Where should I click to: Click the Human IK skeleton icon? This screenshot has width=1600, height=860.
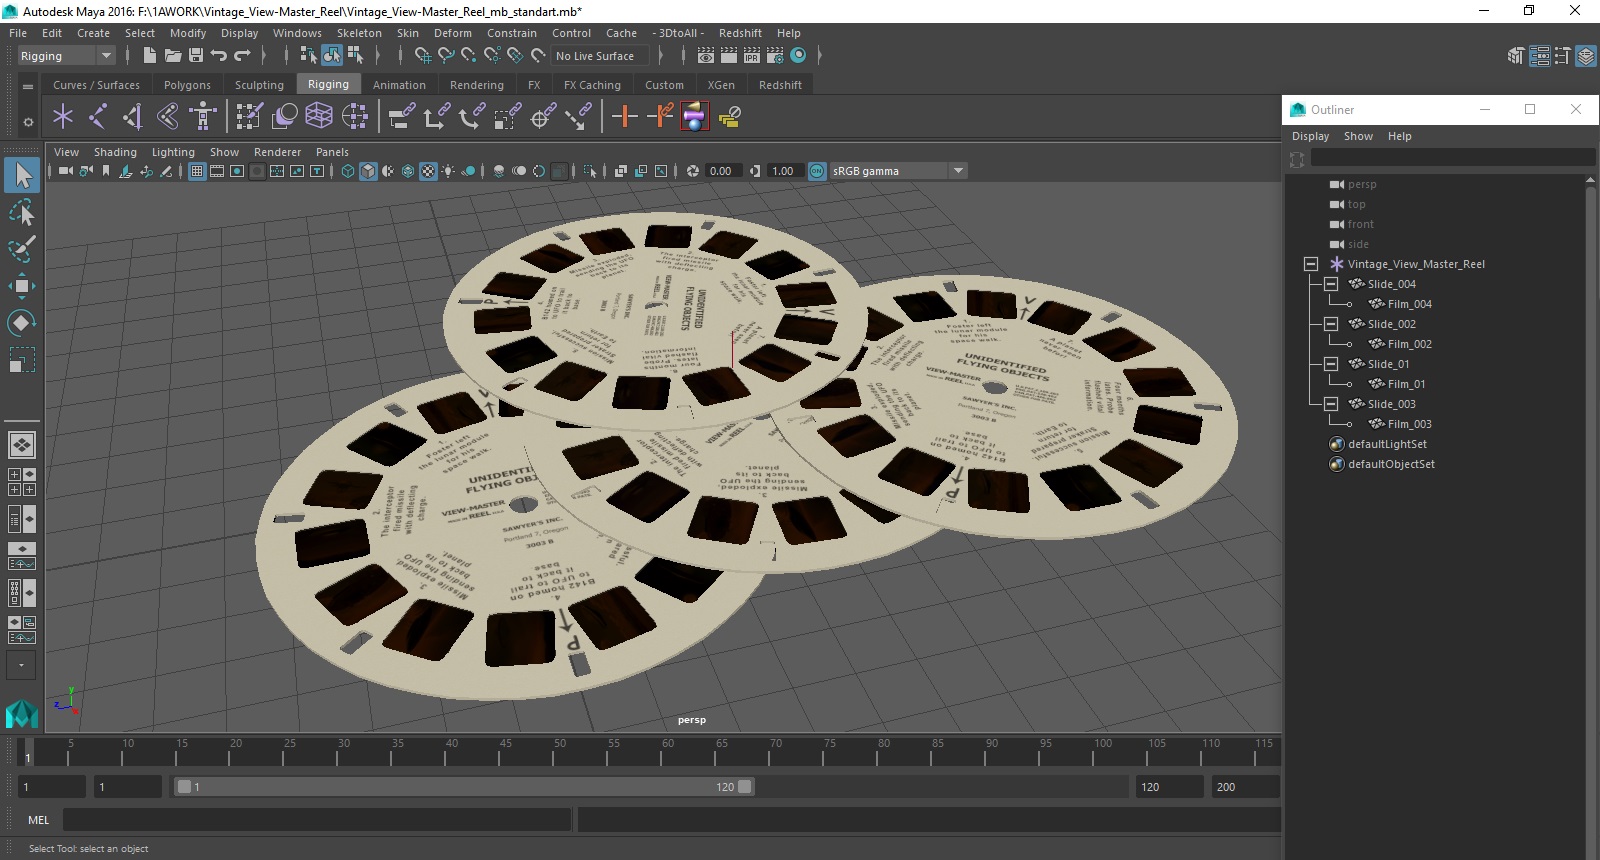(203, 117)
